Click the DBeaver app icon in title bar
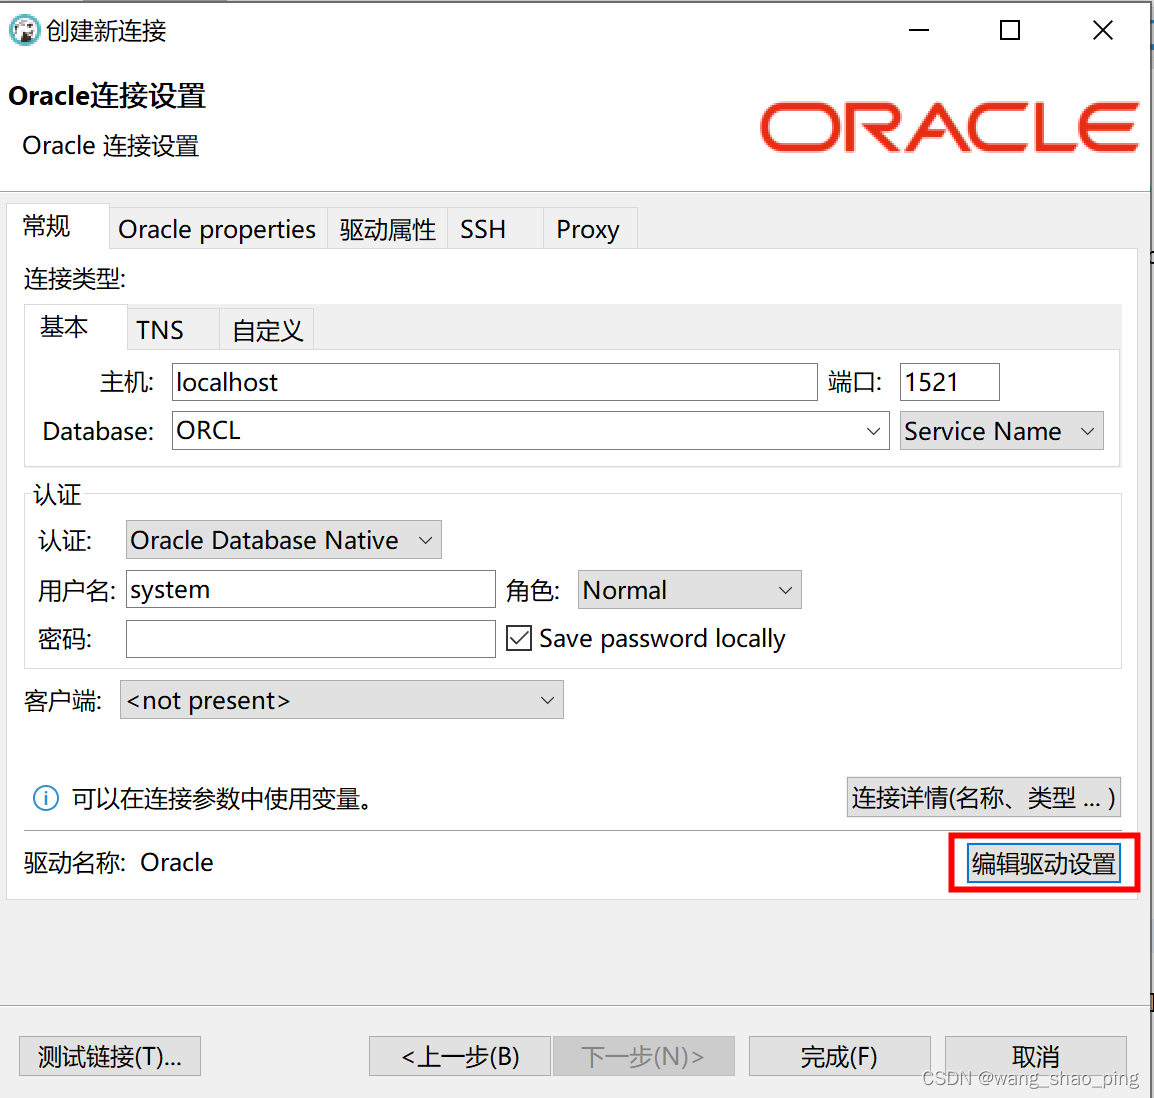This screenshot has height=1098, width=1154. [x=24, y=30]
